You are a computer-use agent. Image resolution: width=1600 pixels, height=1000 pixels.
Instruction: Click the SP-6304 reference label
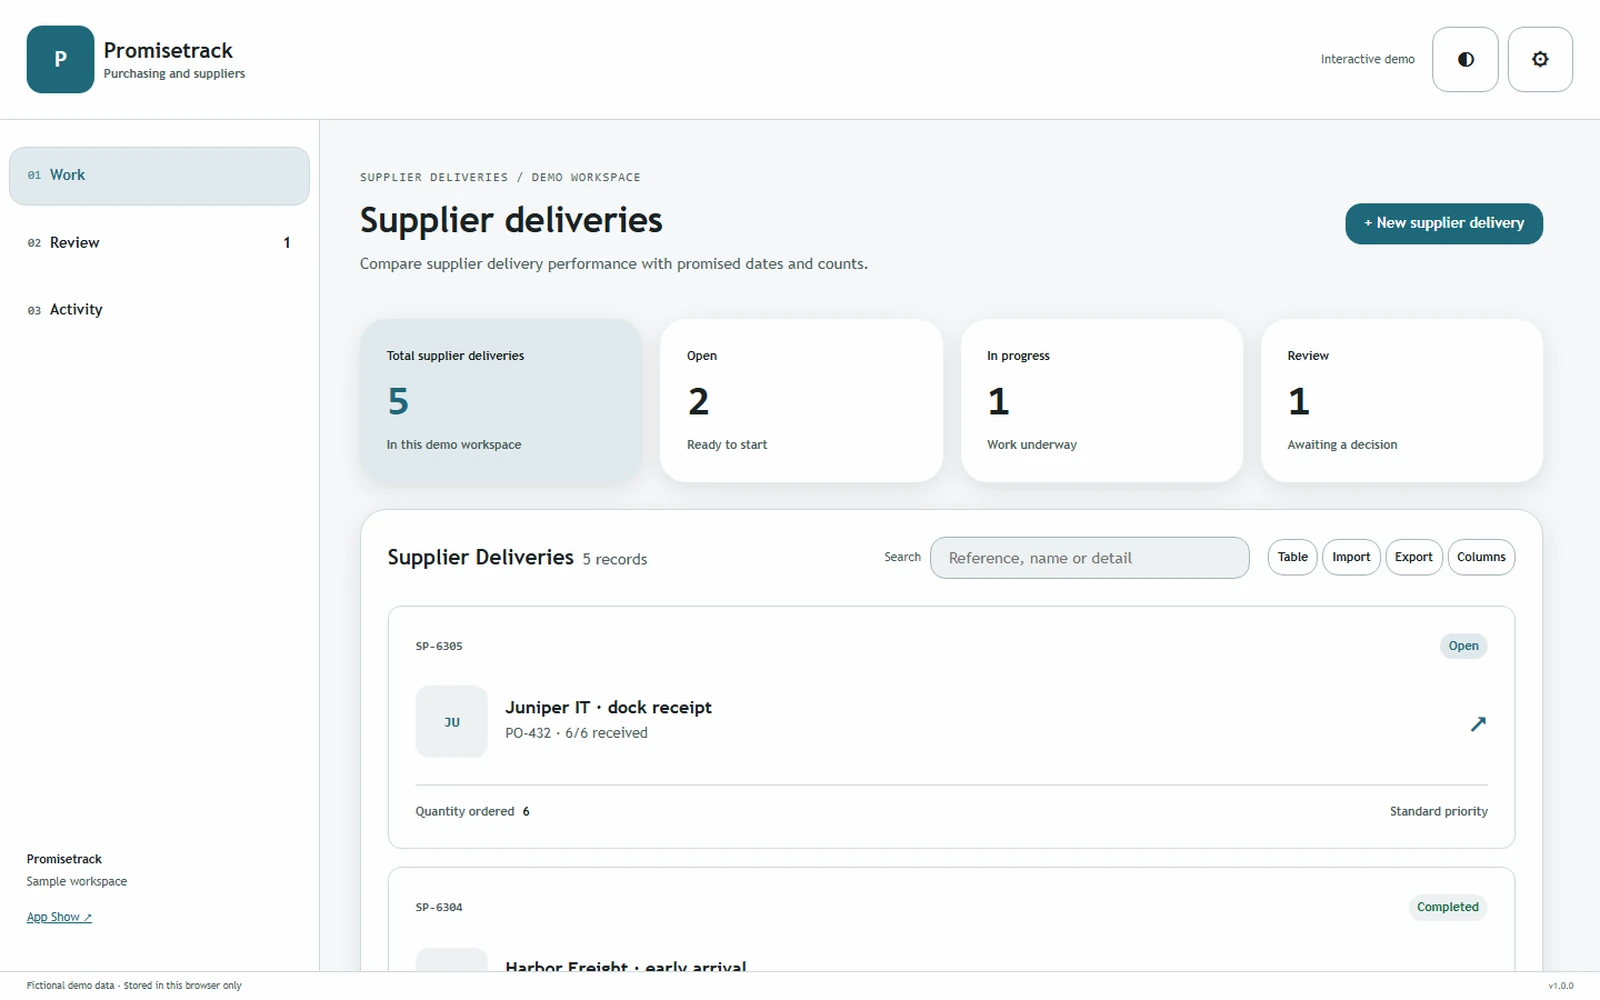tap(439, 907)
